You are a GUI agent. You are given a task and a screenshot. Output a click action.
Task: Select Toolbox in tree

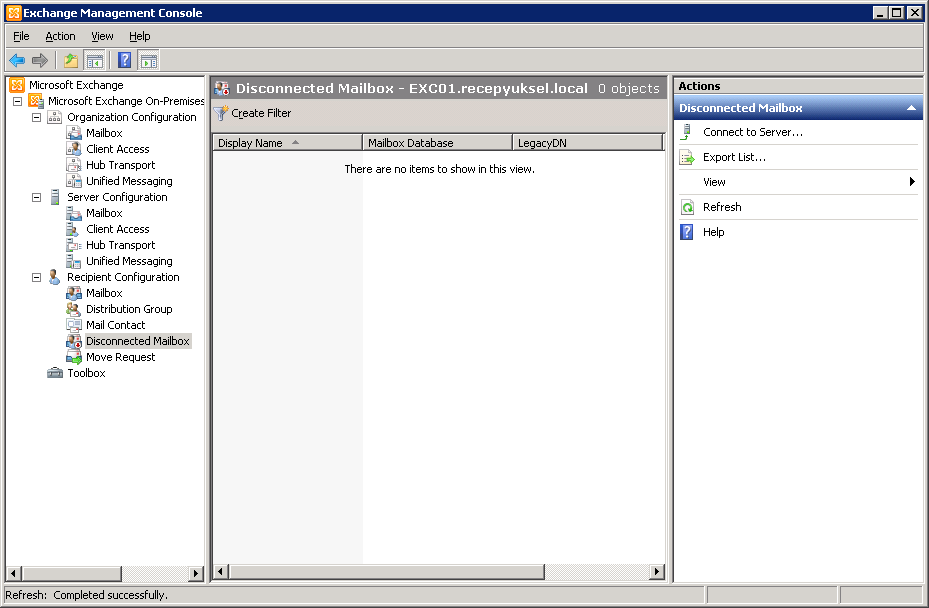[87, 373]
